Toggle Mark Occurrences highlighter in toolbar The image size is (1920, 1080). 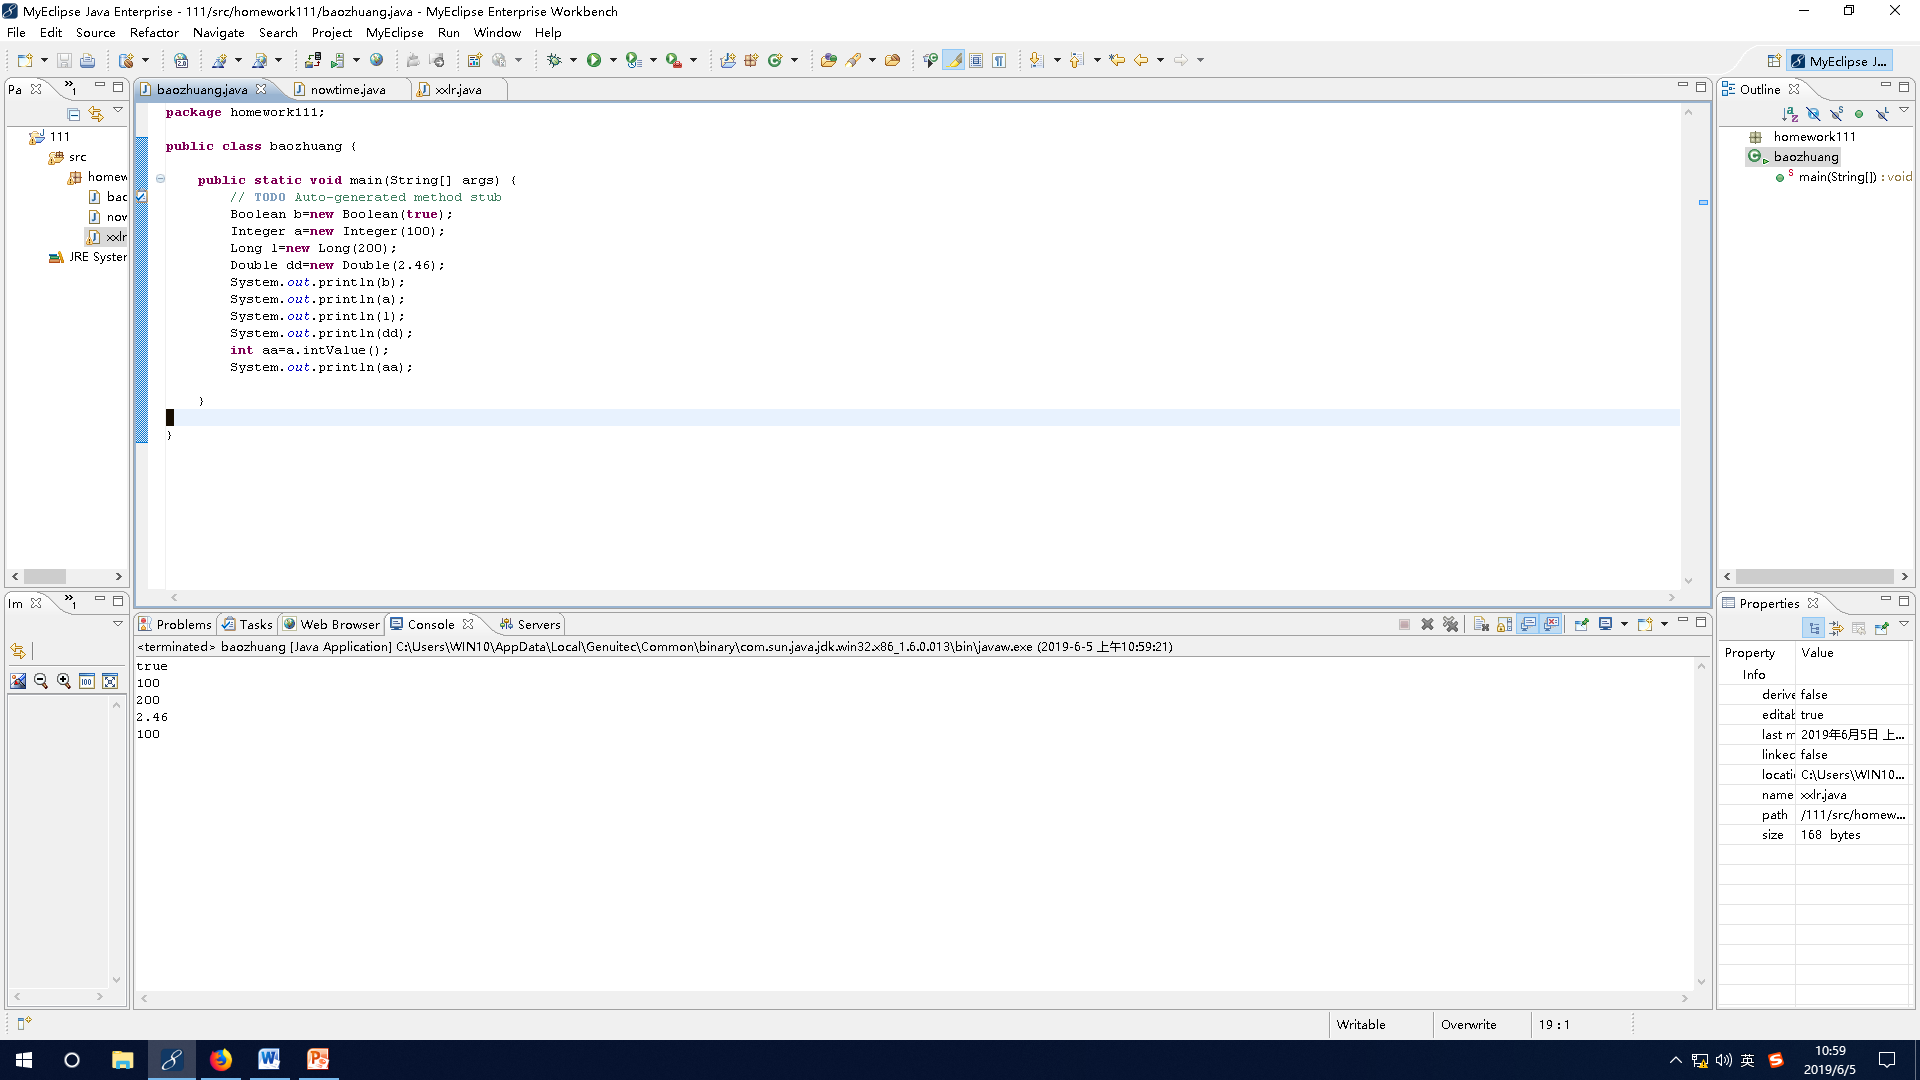click(x=954, y=60)
